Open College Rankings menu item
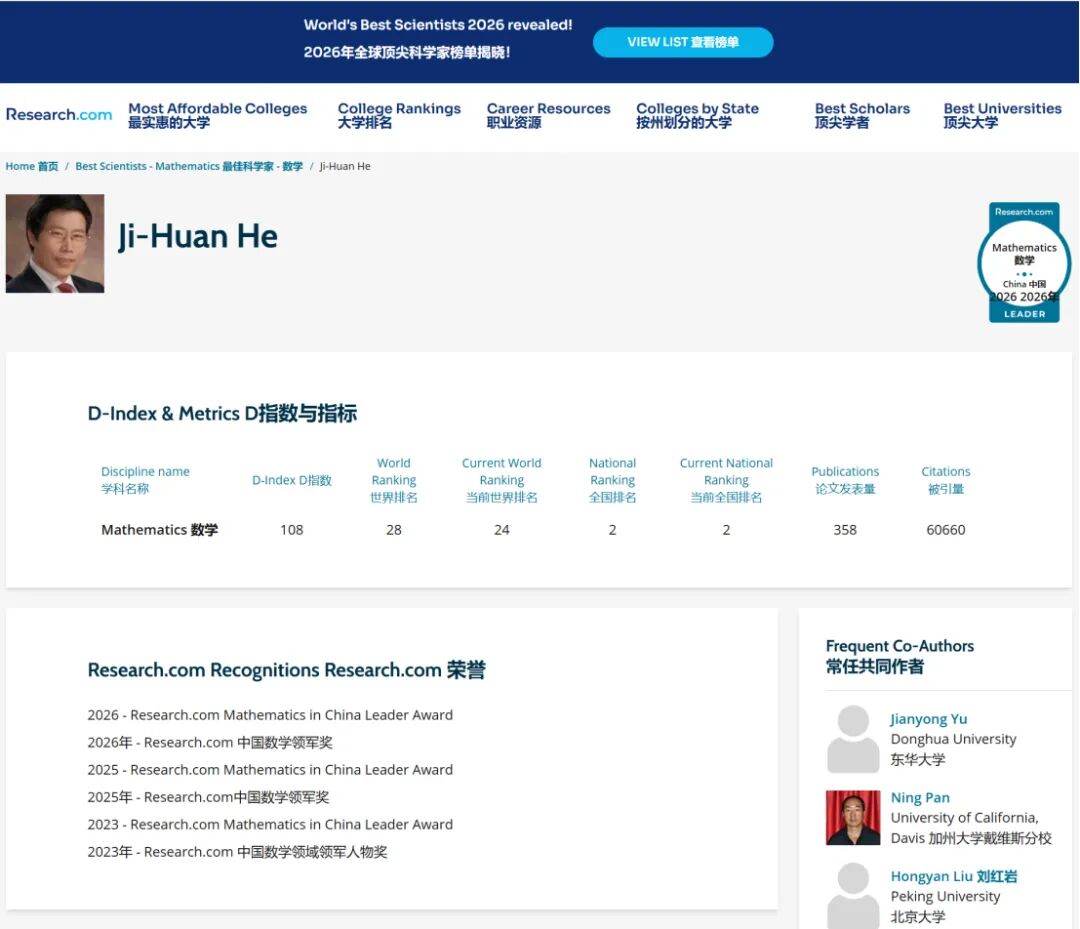 point(399,115)
